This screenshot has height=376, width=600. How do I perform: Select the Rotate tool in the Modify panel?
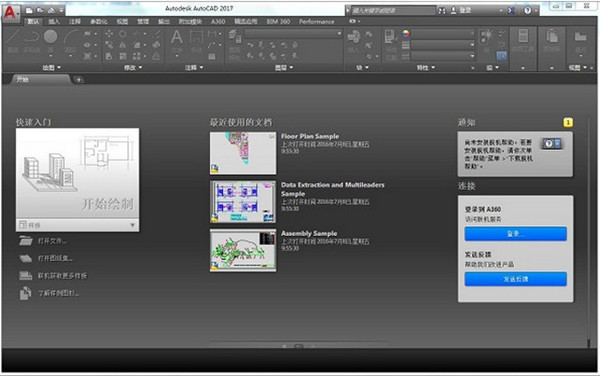coord(122,34)
